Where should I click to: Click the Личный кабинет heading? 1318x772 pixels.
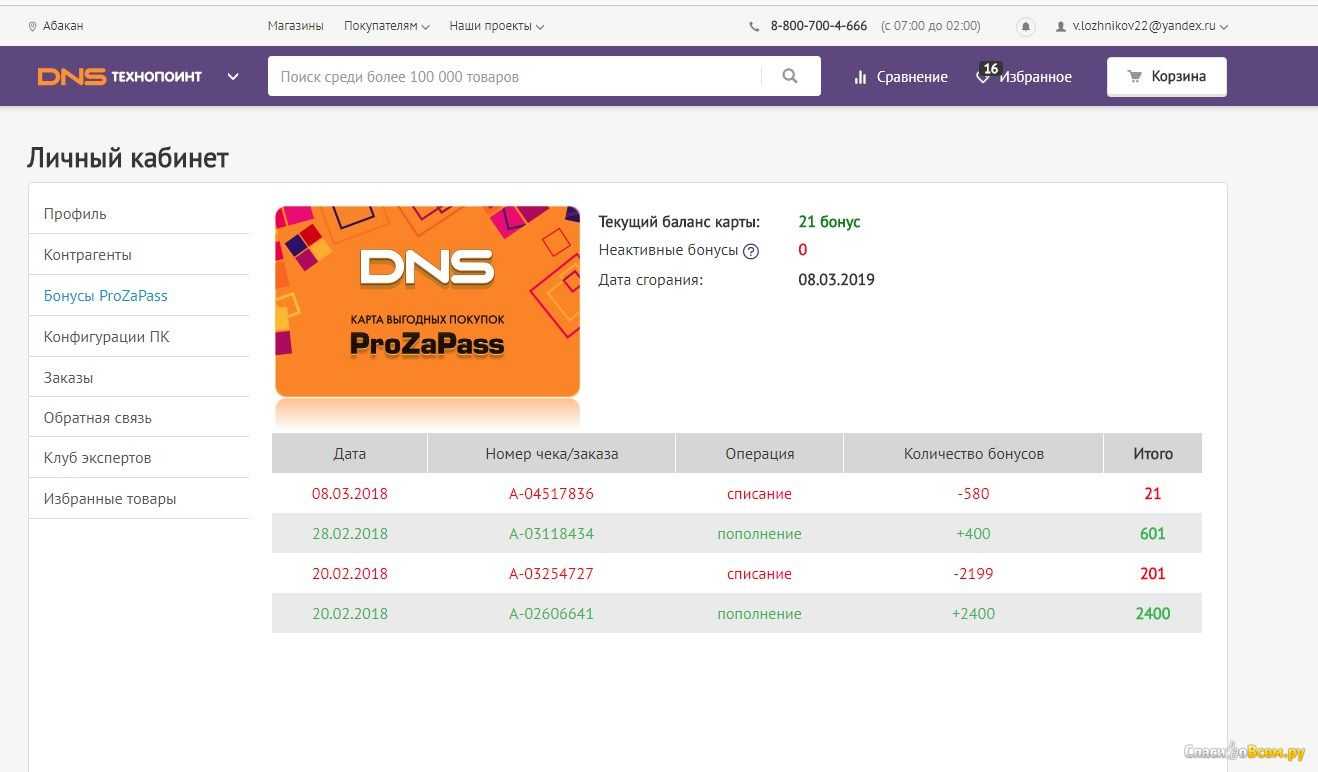click(128, 158)
